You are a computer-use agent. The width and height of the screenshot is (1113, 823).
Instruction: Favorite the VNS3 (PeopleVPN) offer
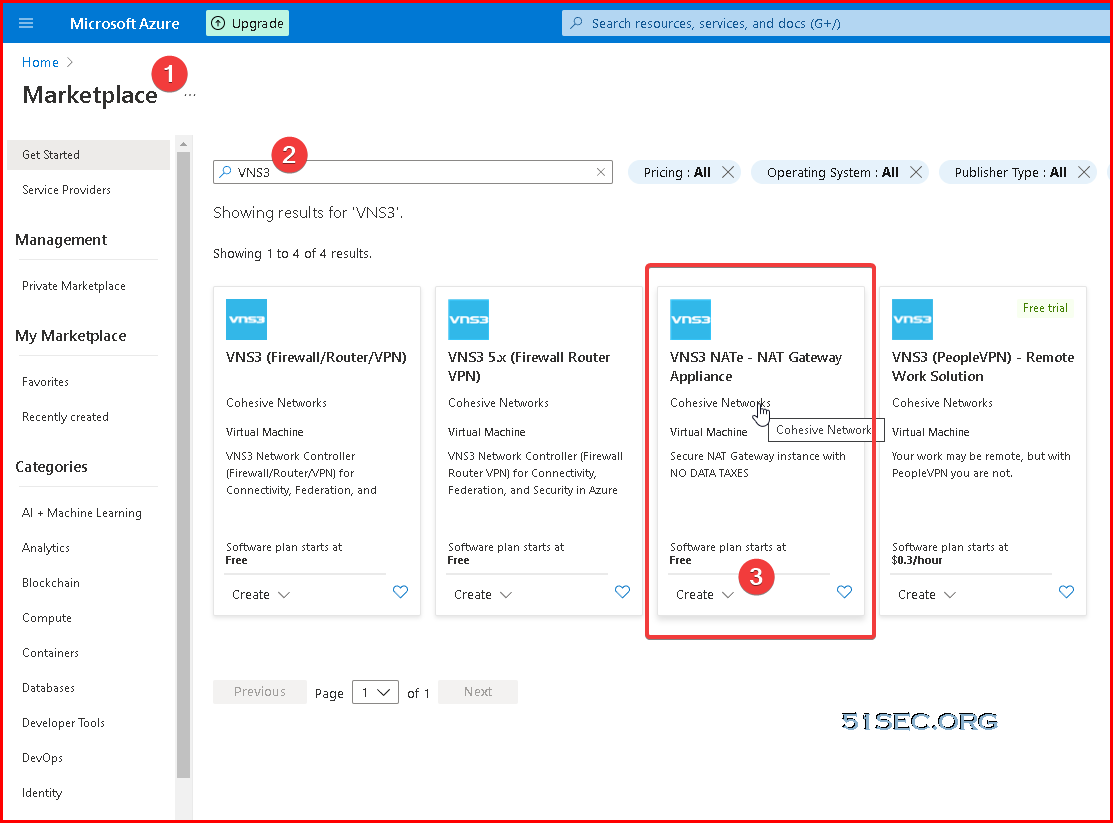(x=1066, y=592)
